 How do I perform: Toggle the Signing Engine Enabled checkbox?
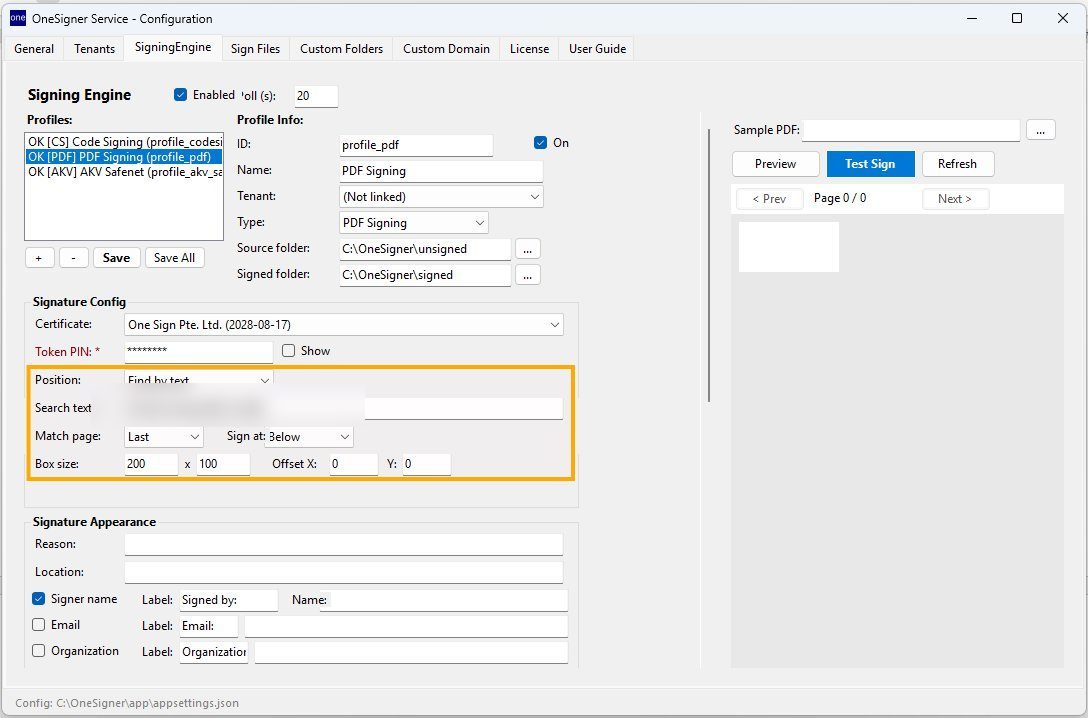tap(180, 95)
